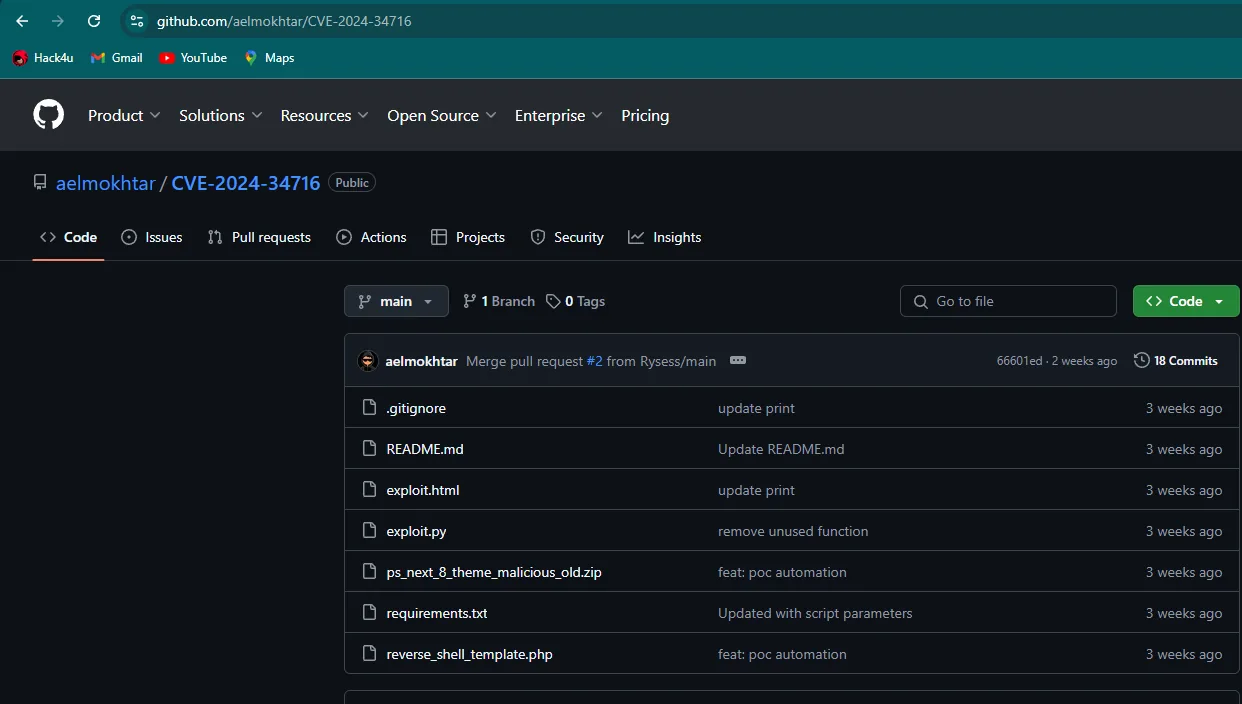Screen dimensions: 1242x704
Task: Click the browser back arrow
Action: [x=22, y=21]
